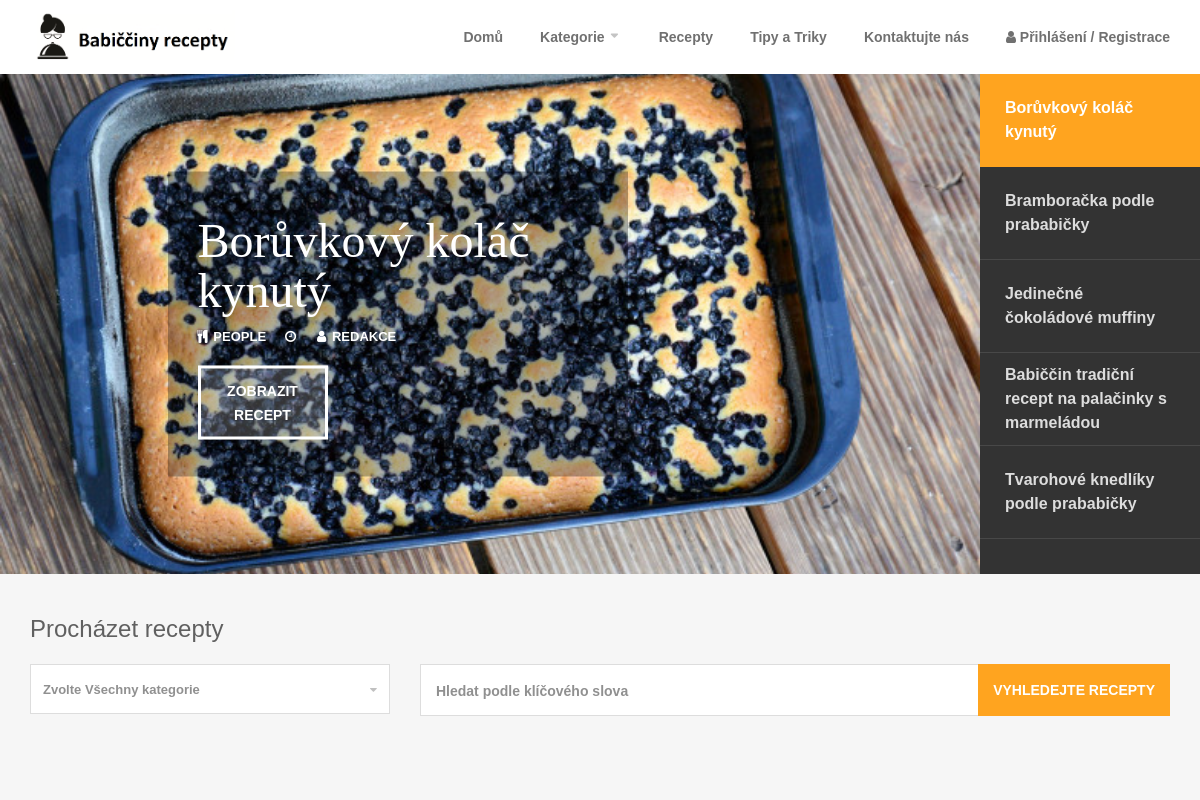Image resolution: width=1200 pixels, height=800 pixels.
Task: Select Borůvkový koláč kynutý slider tab
Action: point(1090,120)
